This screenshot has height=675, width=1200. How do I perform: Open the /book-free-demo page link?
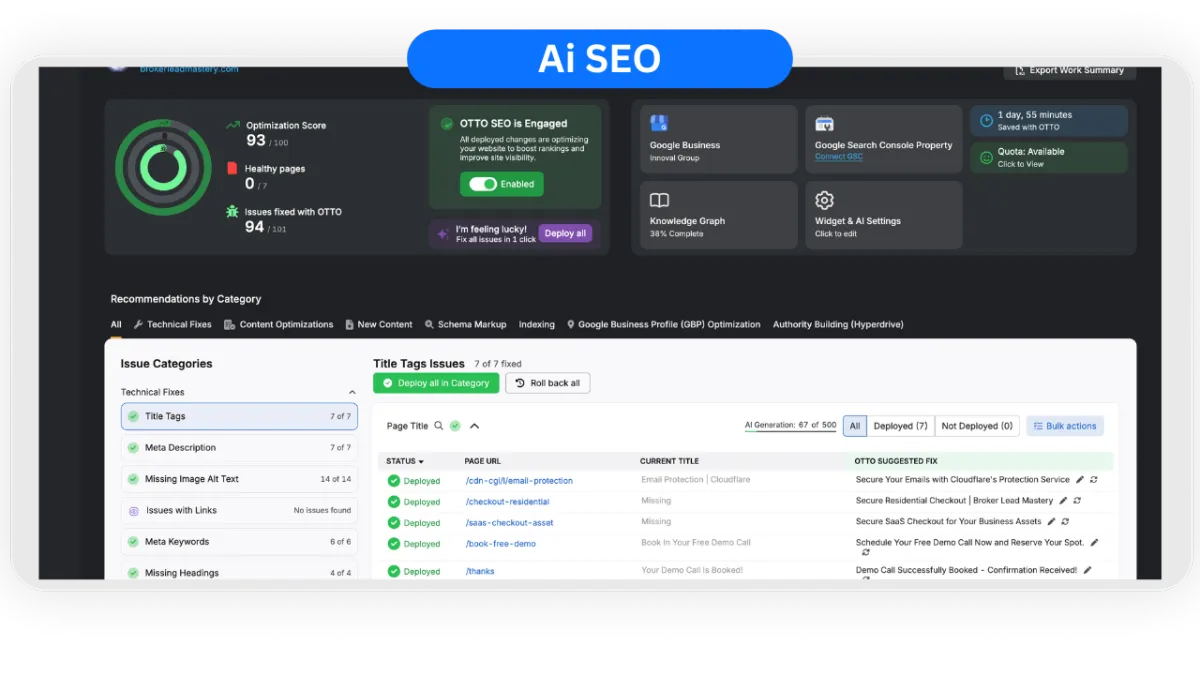[x=500, y=544]
